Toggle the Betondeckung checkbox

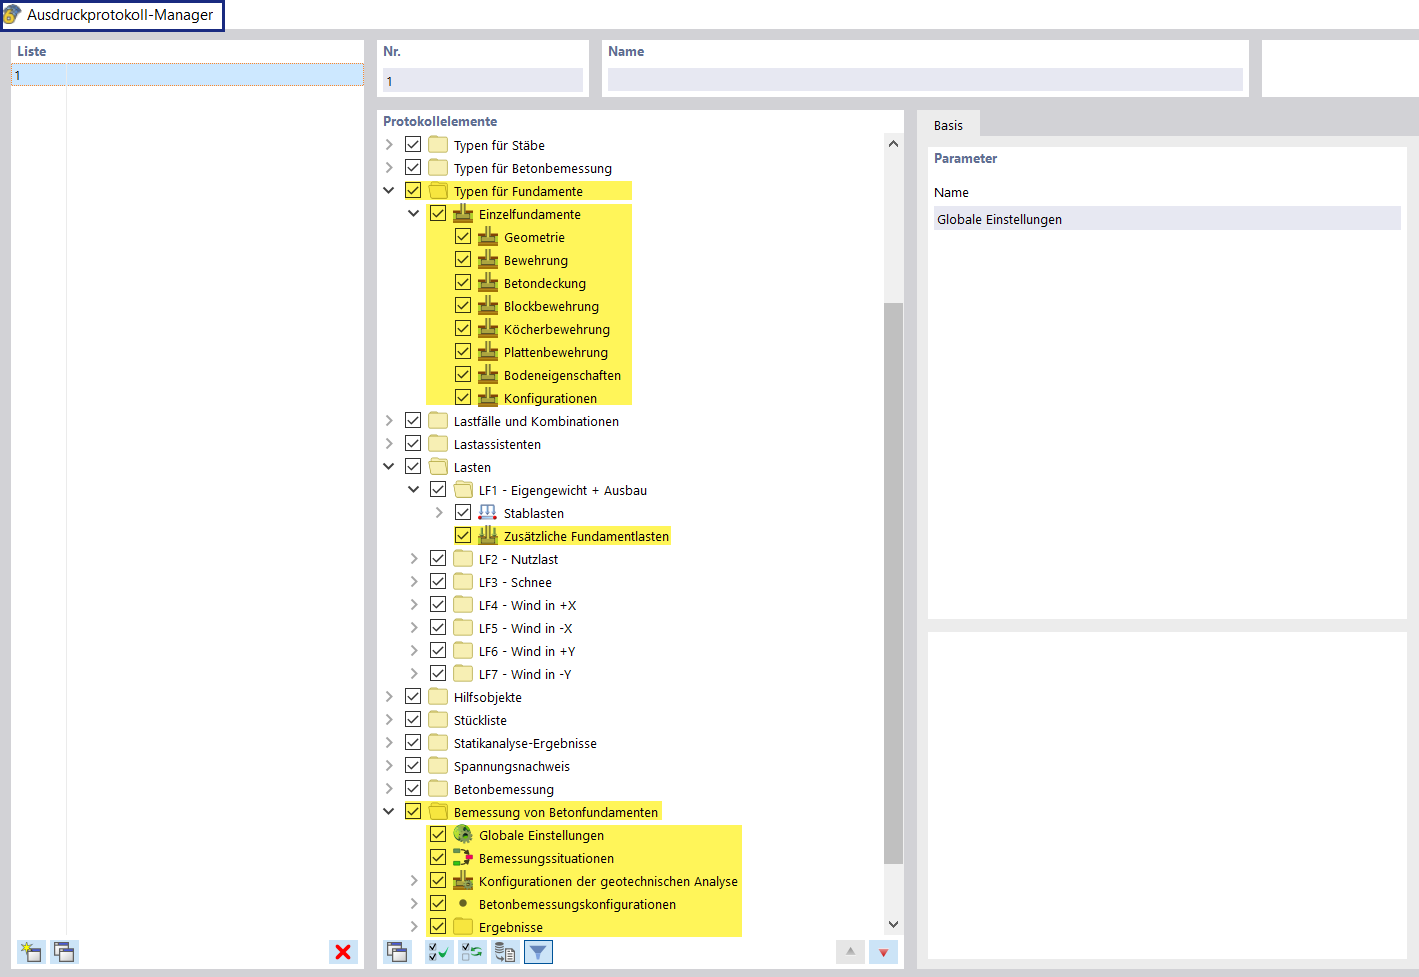(463, 282)
